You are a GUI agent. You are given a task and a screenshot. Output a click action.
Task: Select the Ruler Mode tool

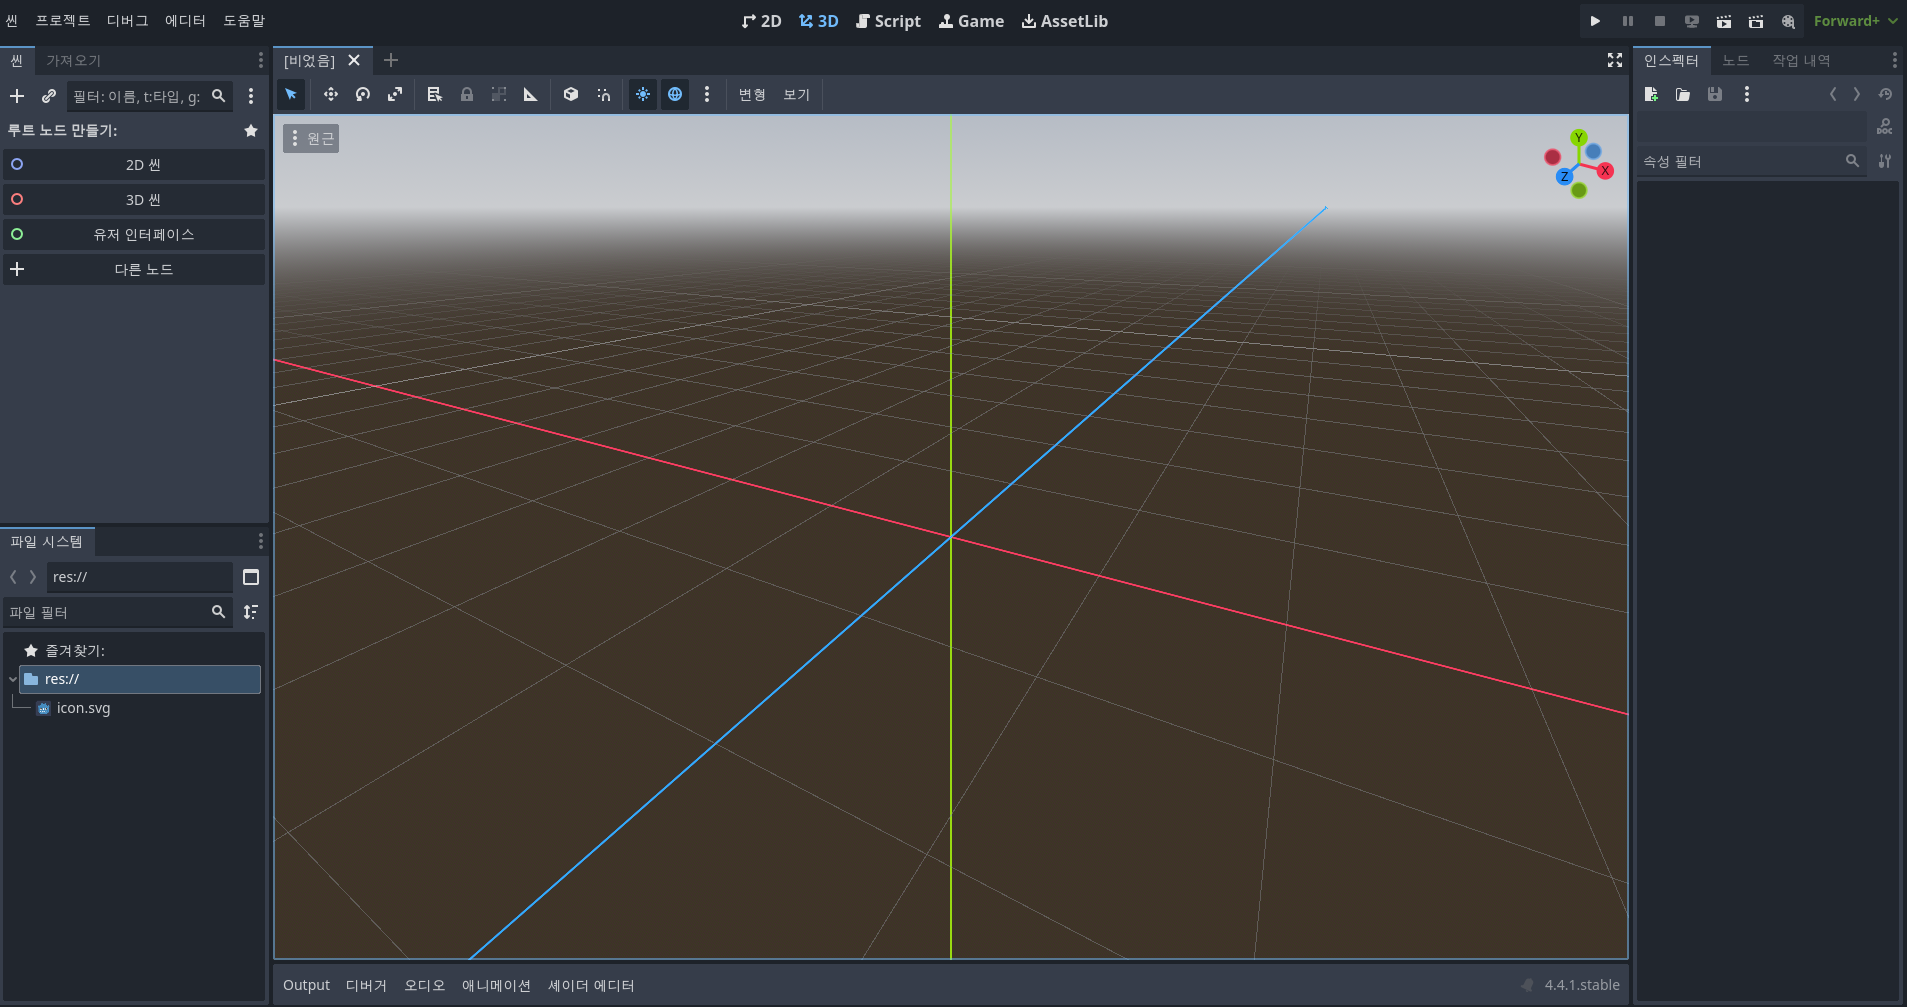pos(531,94)
